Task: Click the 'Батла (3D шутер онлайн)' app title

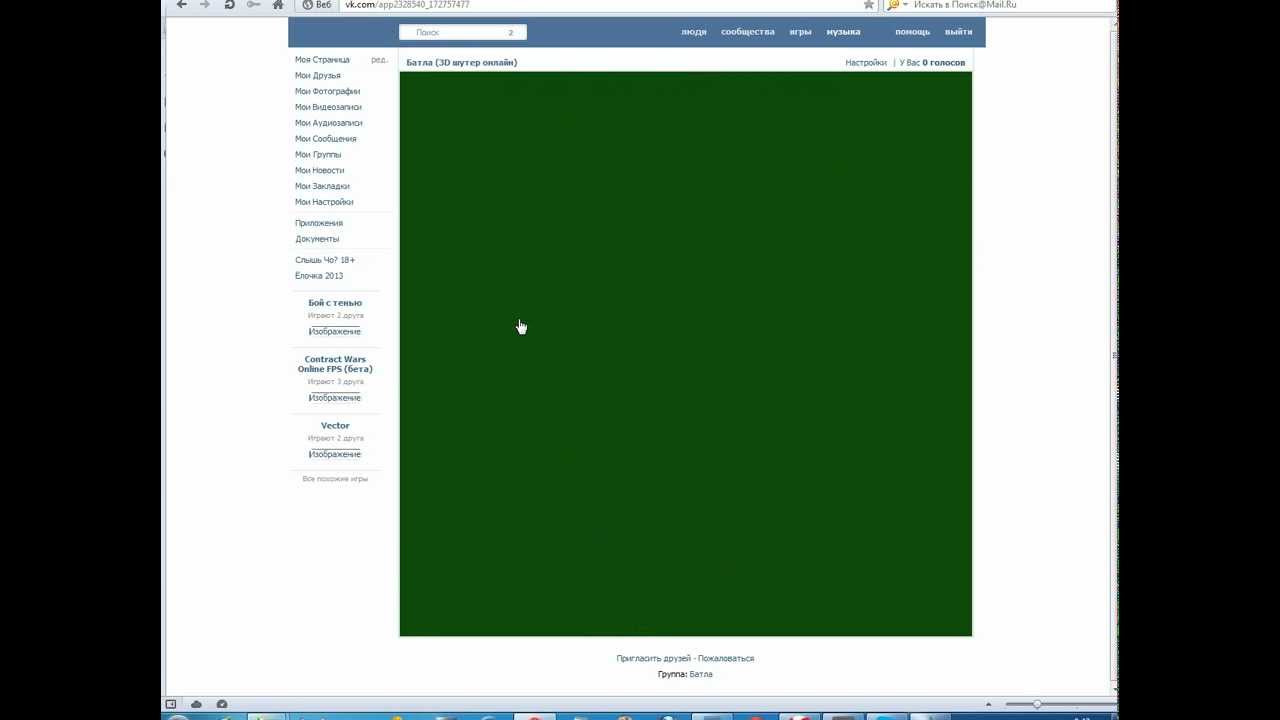Action: click(462, 63)
